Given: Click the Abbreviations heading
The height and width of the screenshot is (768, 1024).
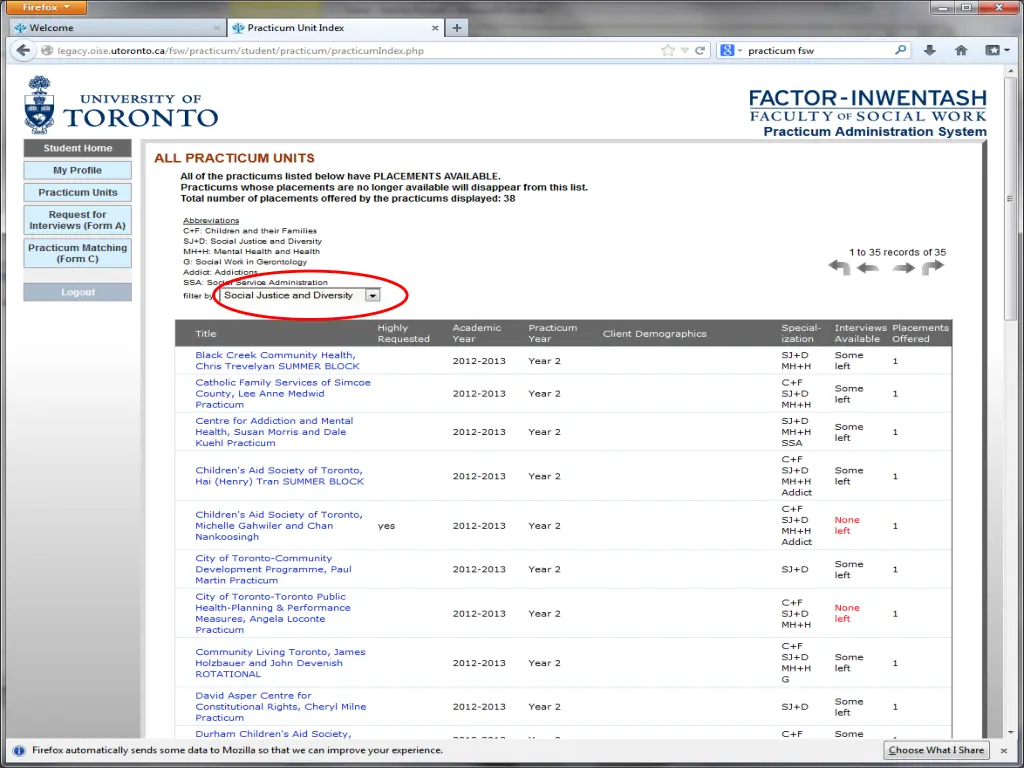Looking at the screenshot, I should 211,221.
